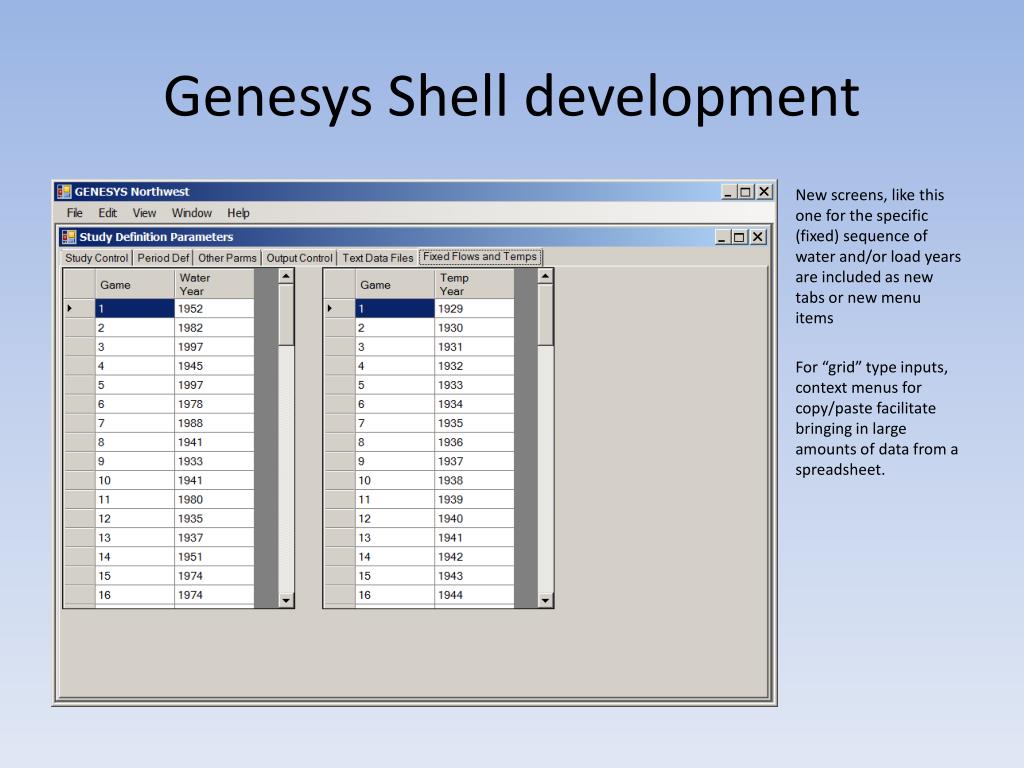The height and width of the screenshot is (768, 1024).
Task: Select the Fixed Flows and Temps tab
Action: click(480, 257)
